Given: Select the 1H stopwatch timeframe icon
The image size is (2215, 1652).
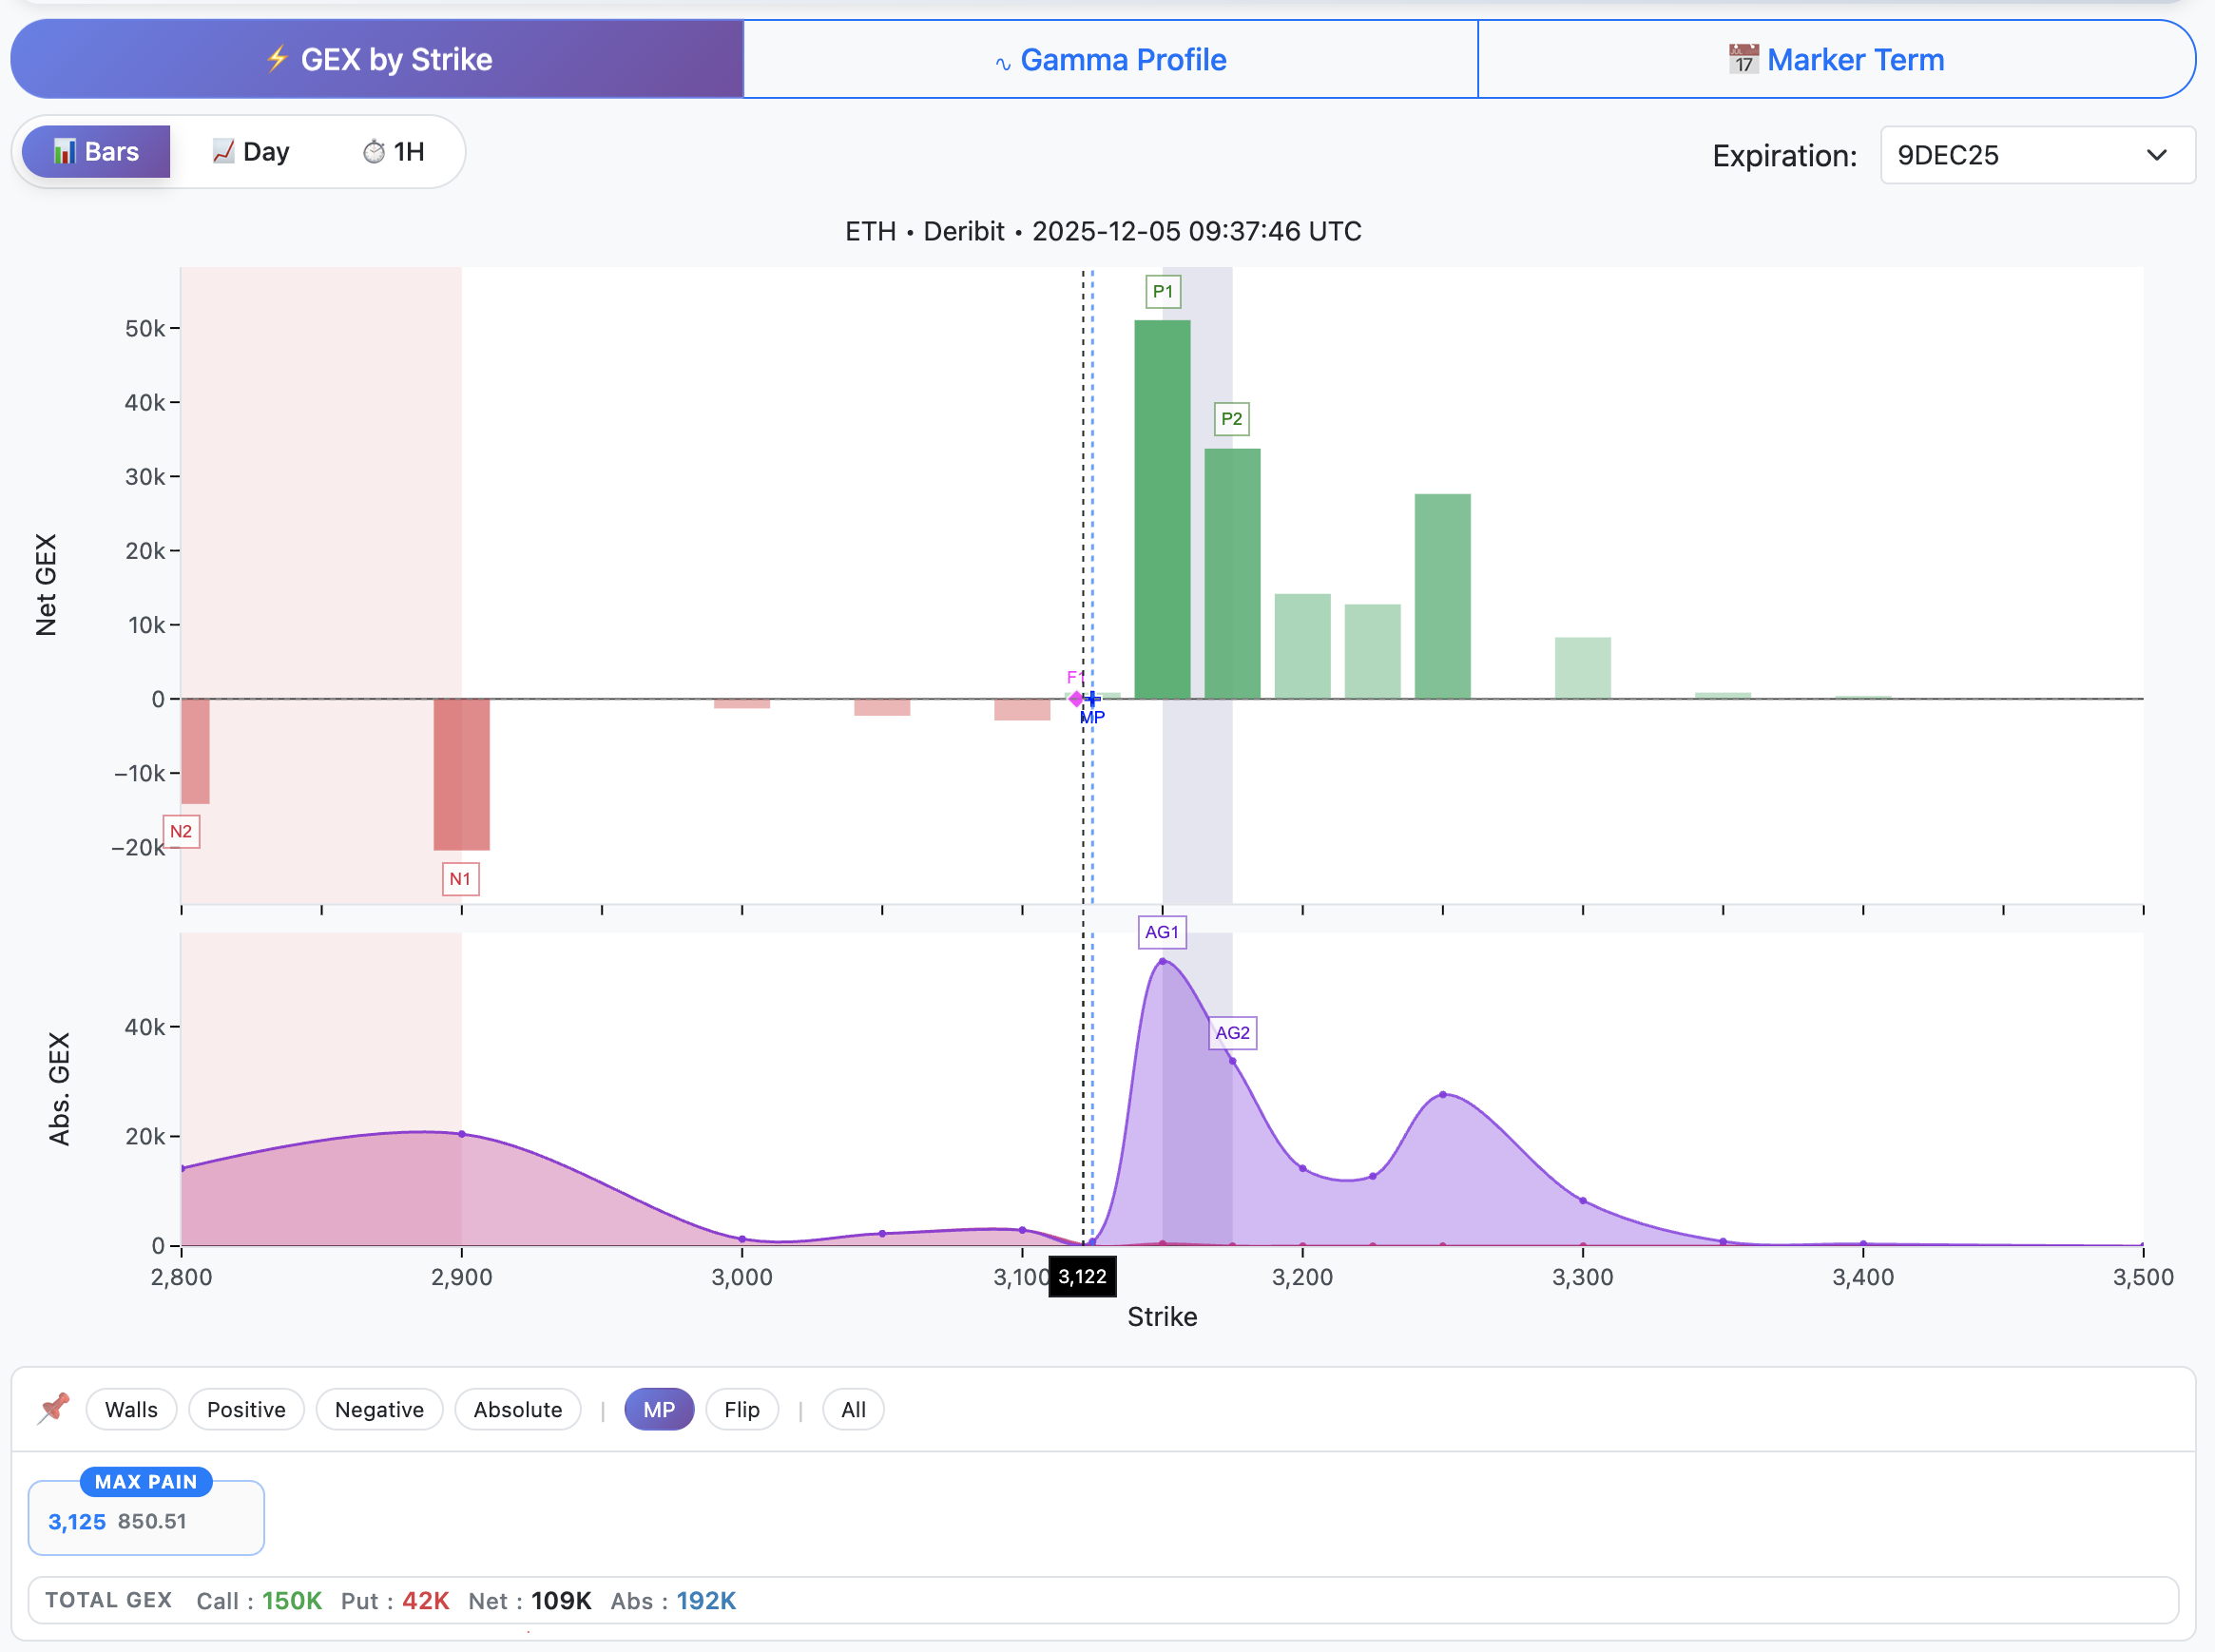Looking at the screenshot, I should (x=374, y=152).
